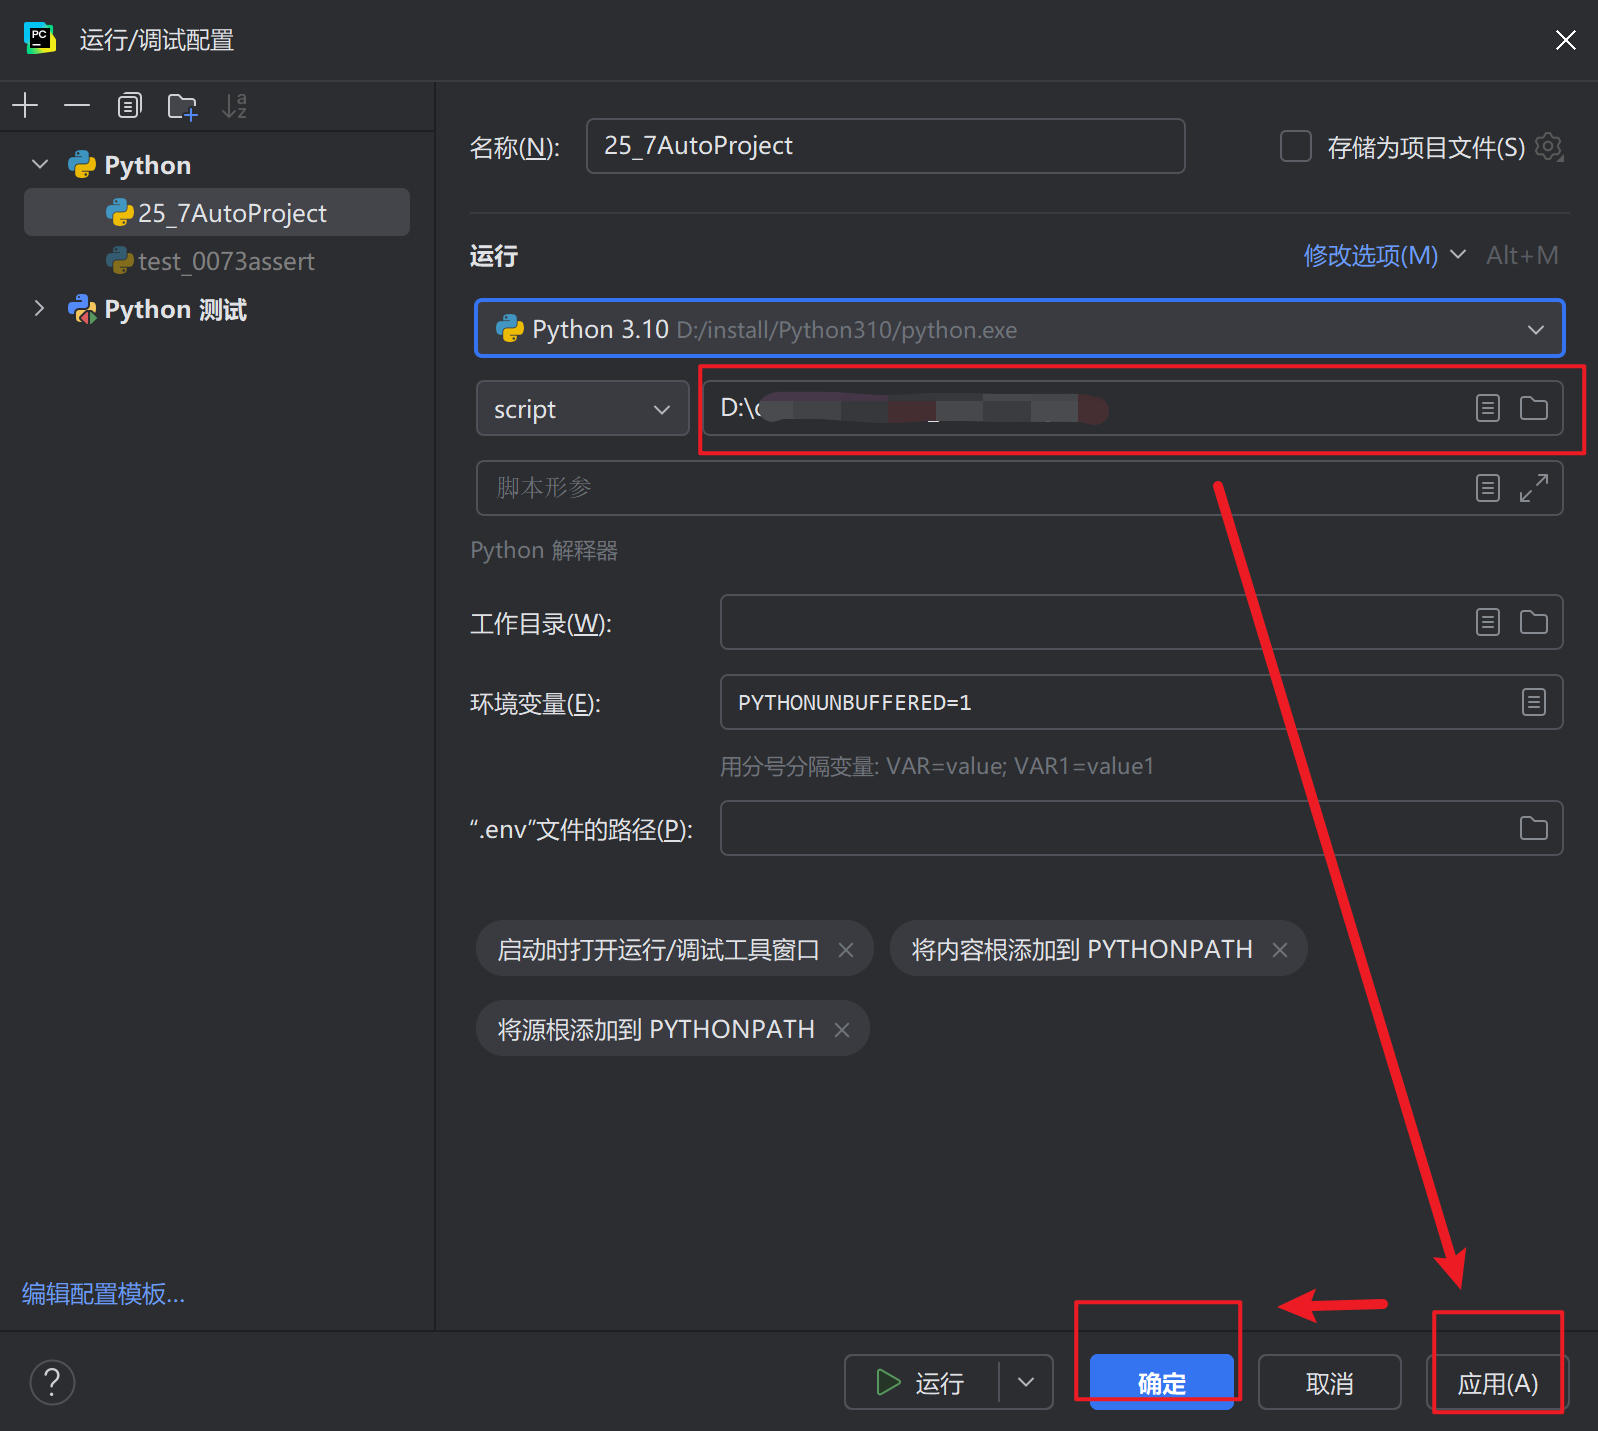Click the PyCharm logo icon
The height and width of the screenshot is (1431, 1598).
[39, 38]
